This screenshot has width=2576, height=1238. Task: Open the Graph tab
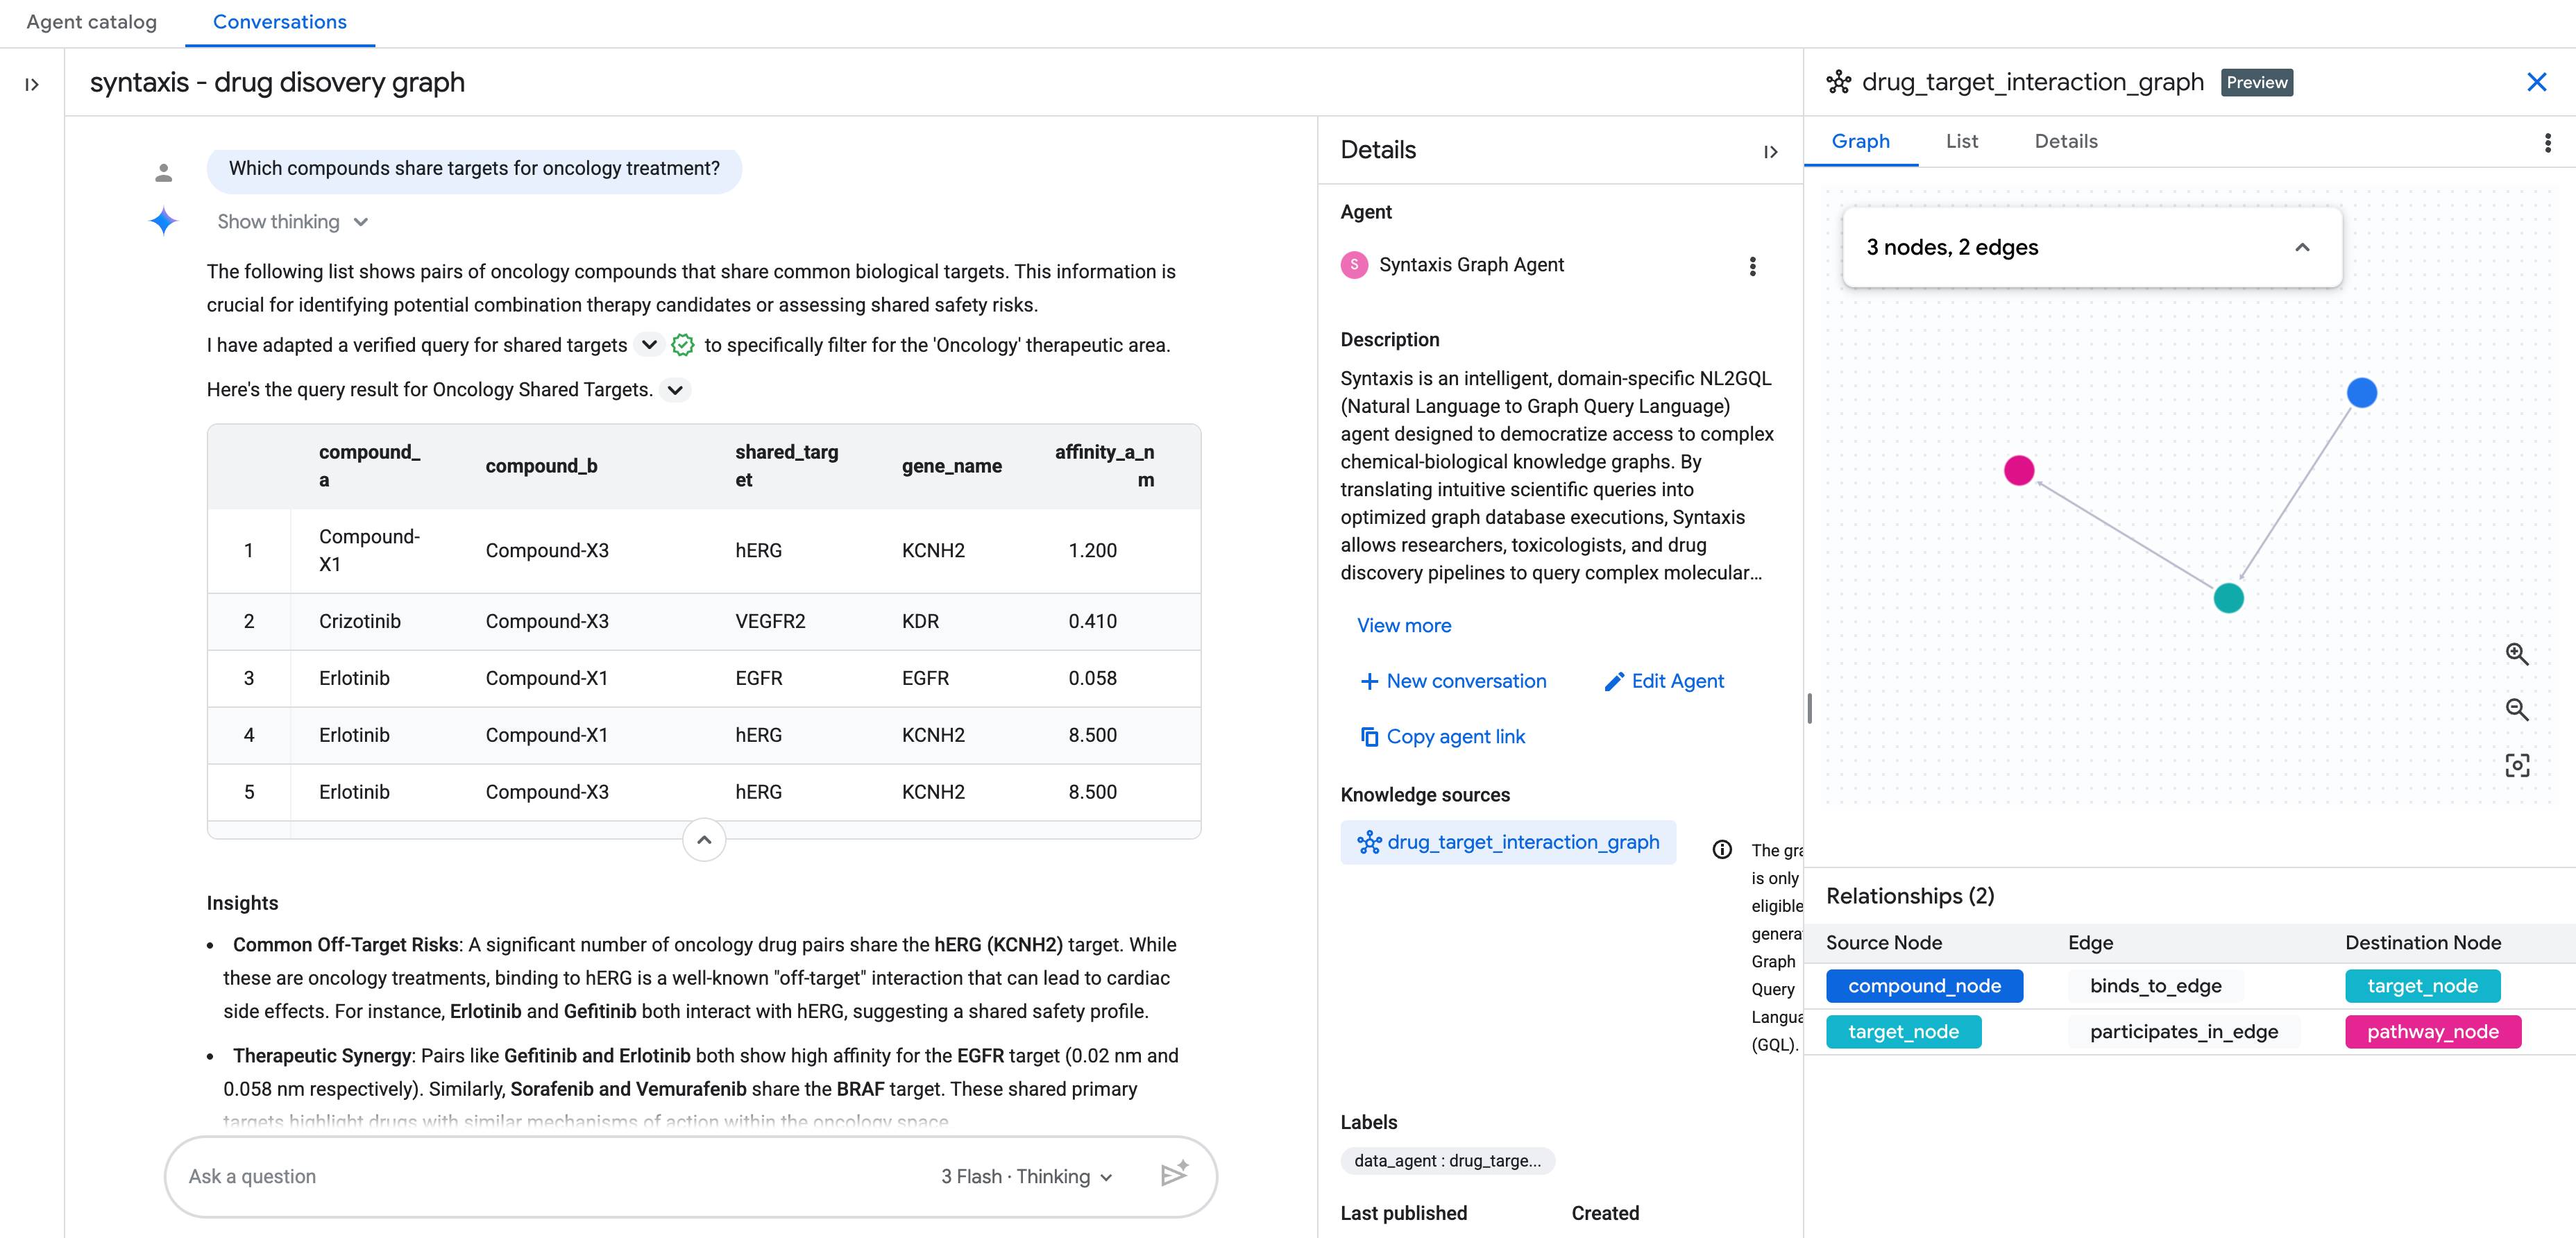pyautogui.click(x=1860, y=142)
